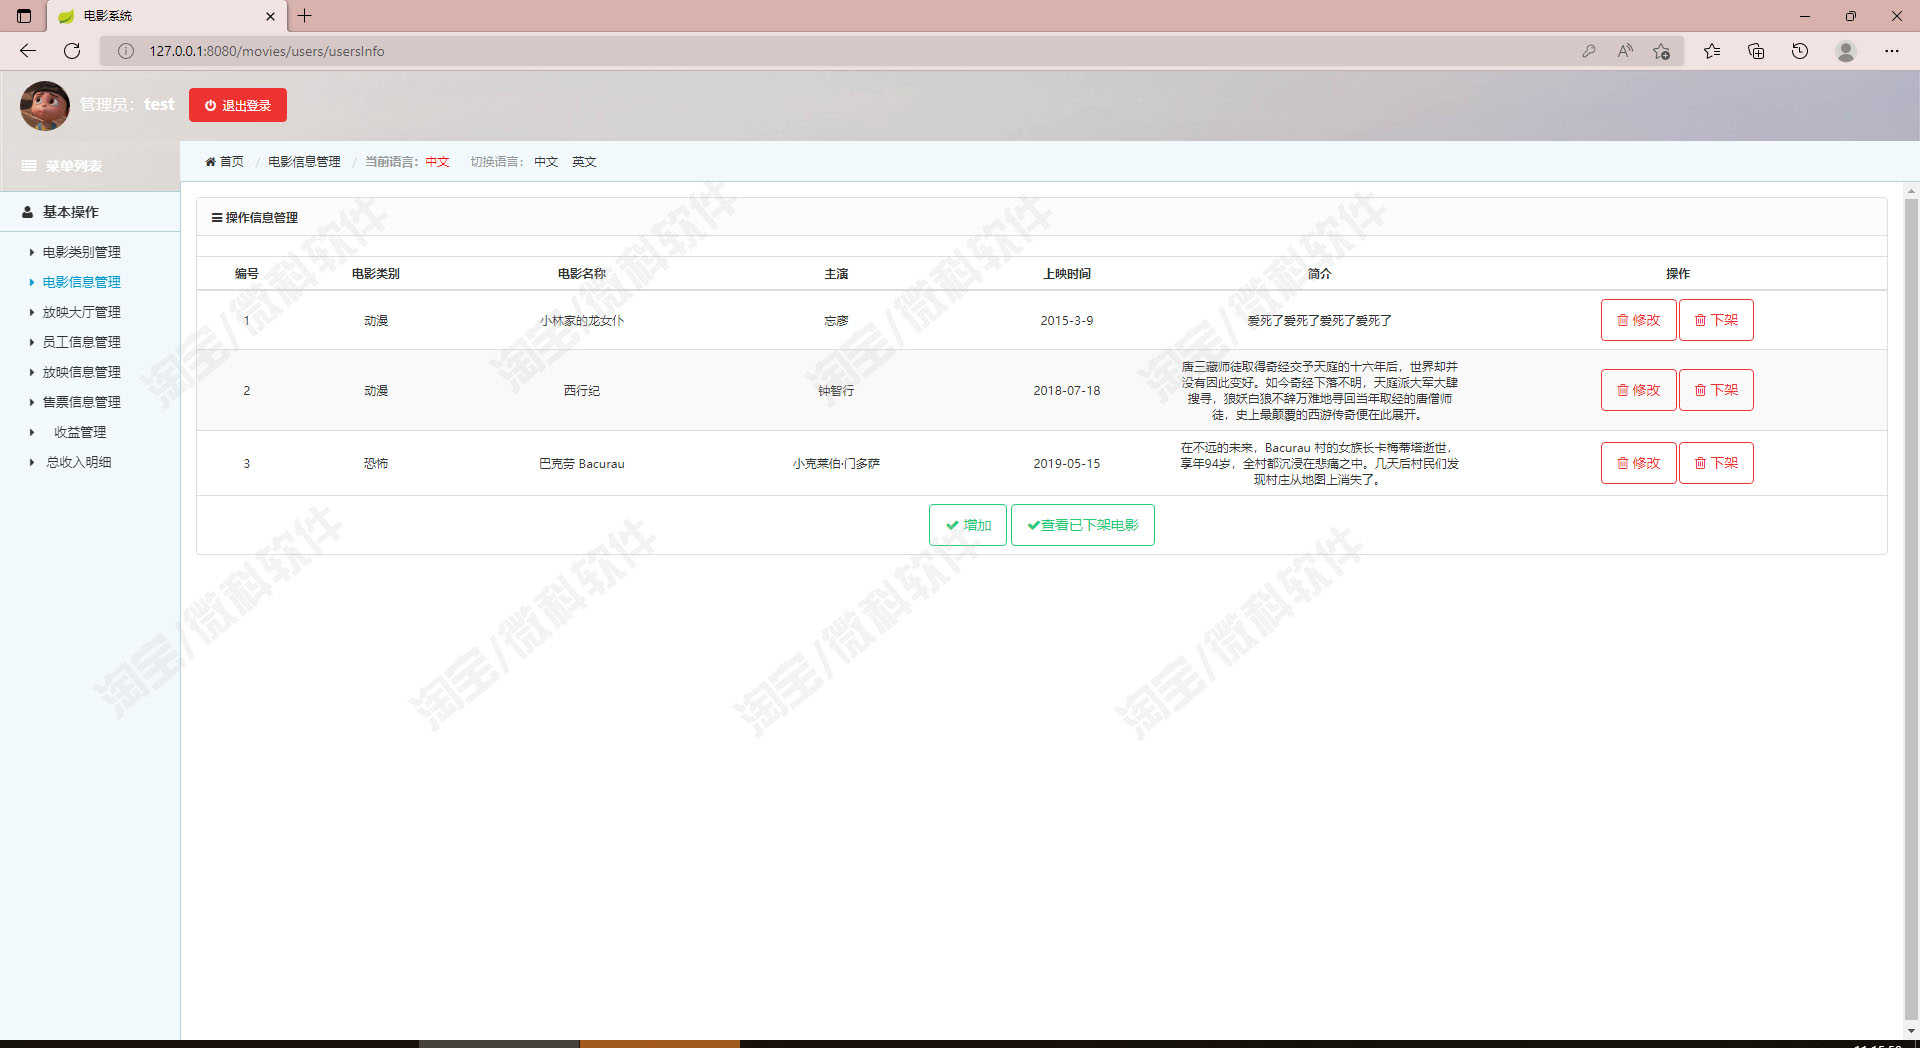Click the 菜单列表 menu header
Screen dimensions: 1920x1048
coord(62,166)
